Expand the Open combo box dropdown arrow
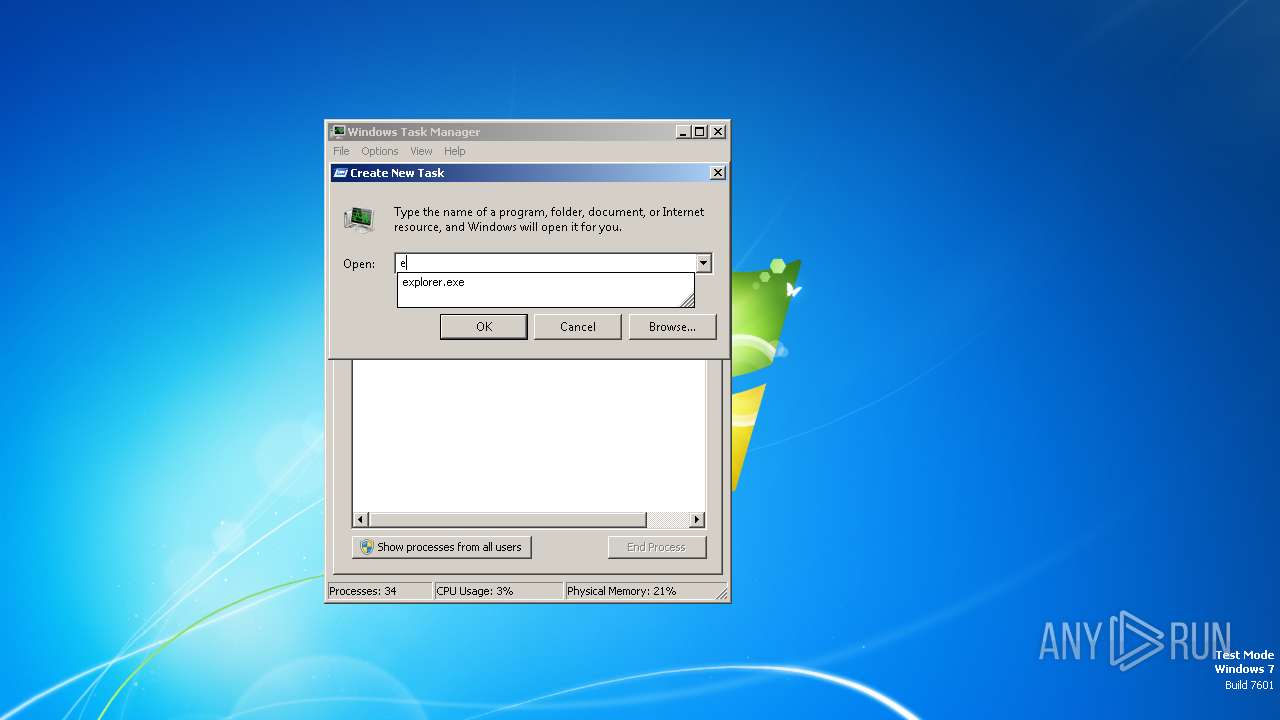This screenshot has height=720, width=1280. click(703, 263)
